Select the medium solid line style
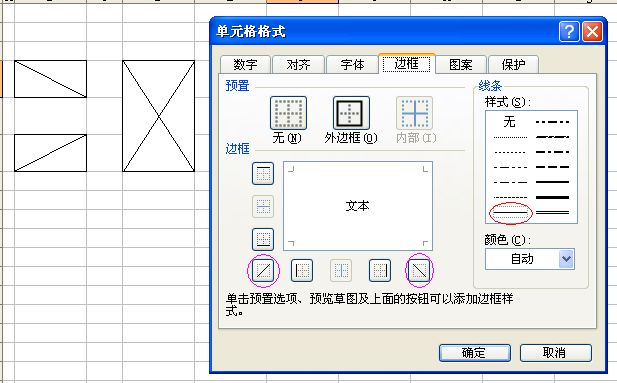The height and width of the screenshot is (383, 617). pos(552,182)
